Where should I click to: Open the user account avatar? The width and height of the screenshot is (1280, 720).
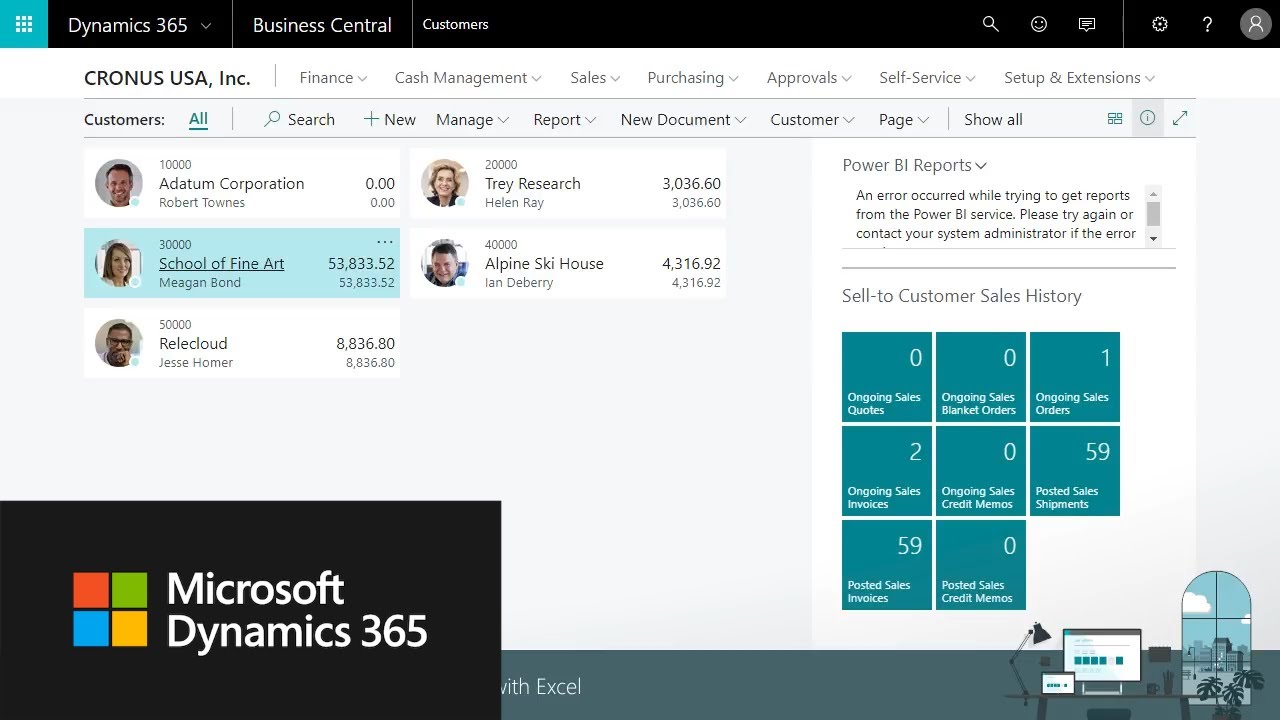point(1255,24)
